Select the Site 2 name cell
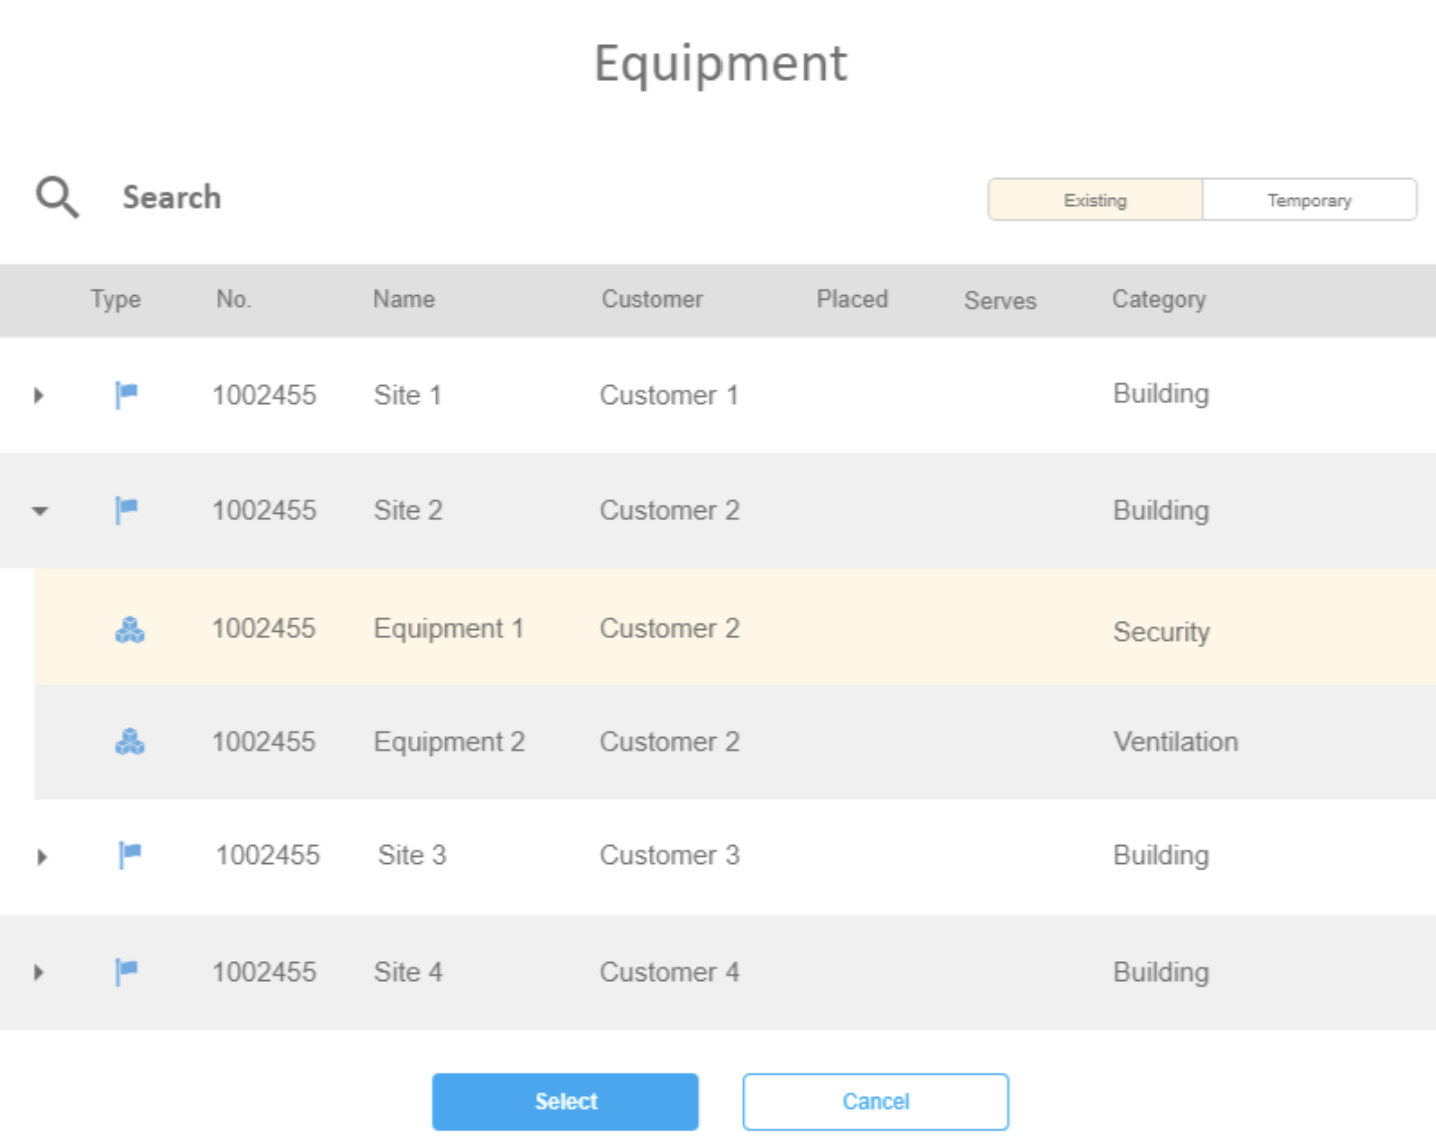 pos(408,510)
